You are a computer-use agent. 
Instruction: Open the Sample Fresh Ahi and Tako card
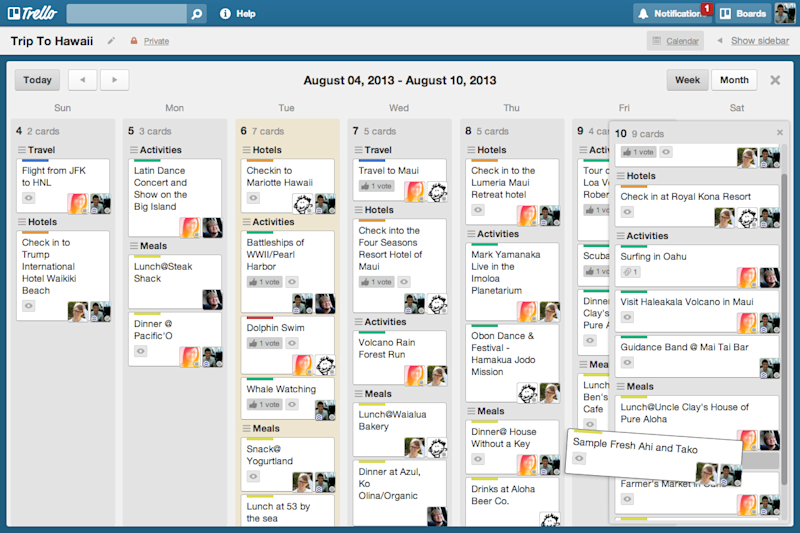pyautogui.click(x=656, y=455)
